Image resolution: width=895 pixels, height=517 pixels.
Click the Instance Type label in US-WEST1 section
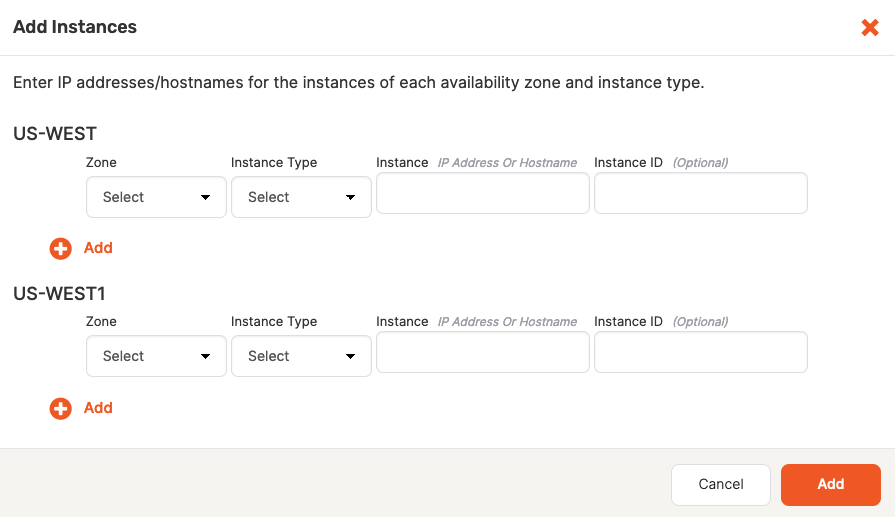tap(273, 322)
